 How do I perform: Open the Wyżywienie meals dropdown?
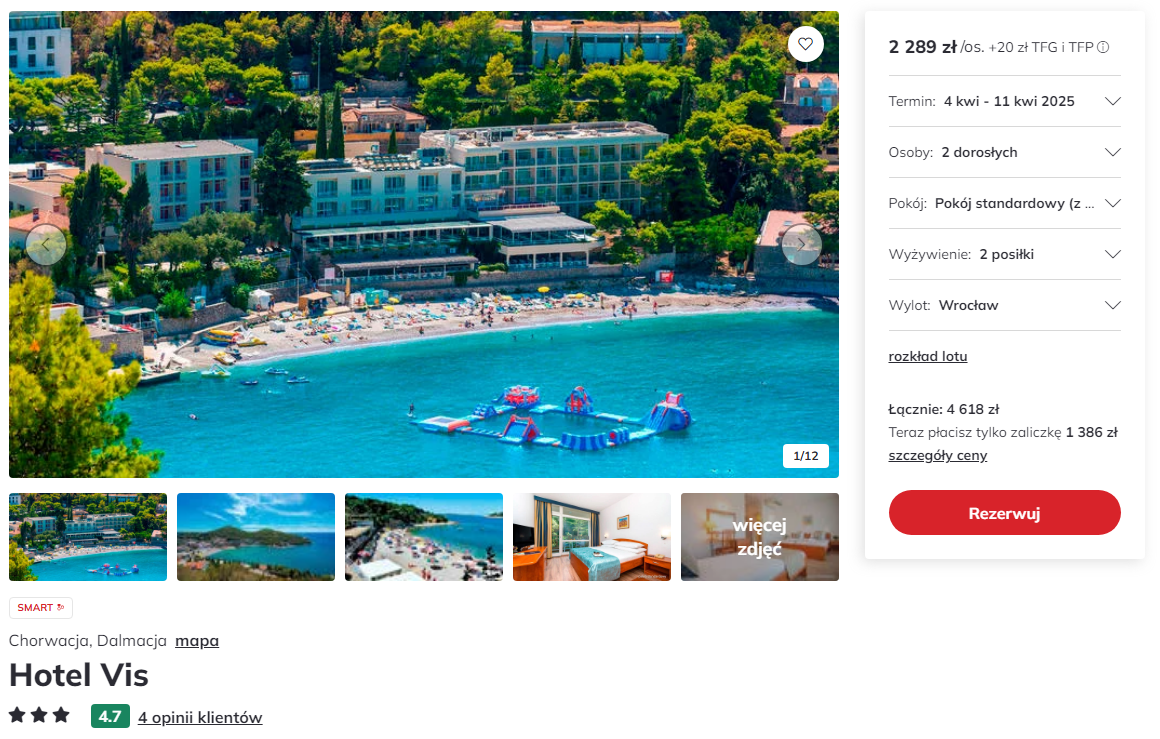click(x=1005, y=254)
